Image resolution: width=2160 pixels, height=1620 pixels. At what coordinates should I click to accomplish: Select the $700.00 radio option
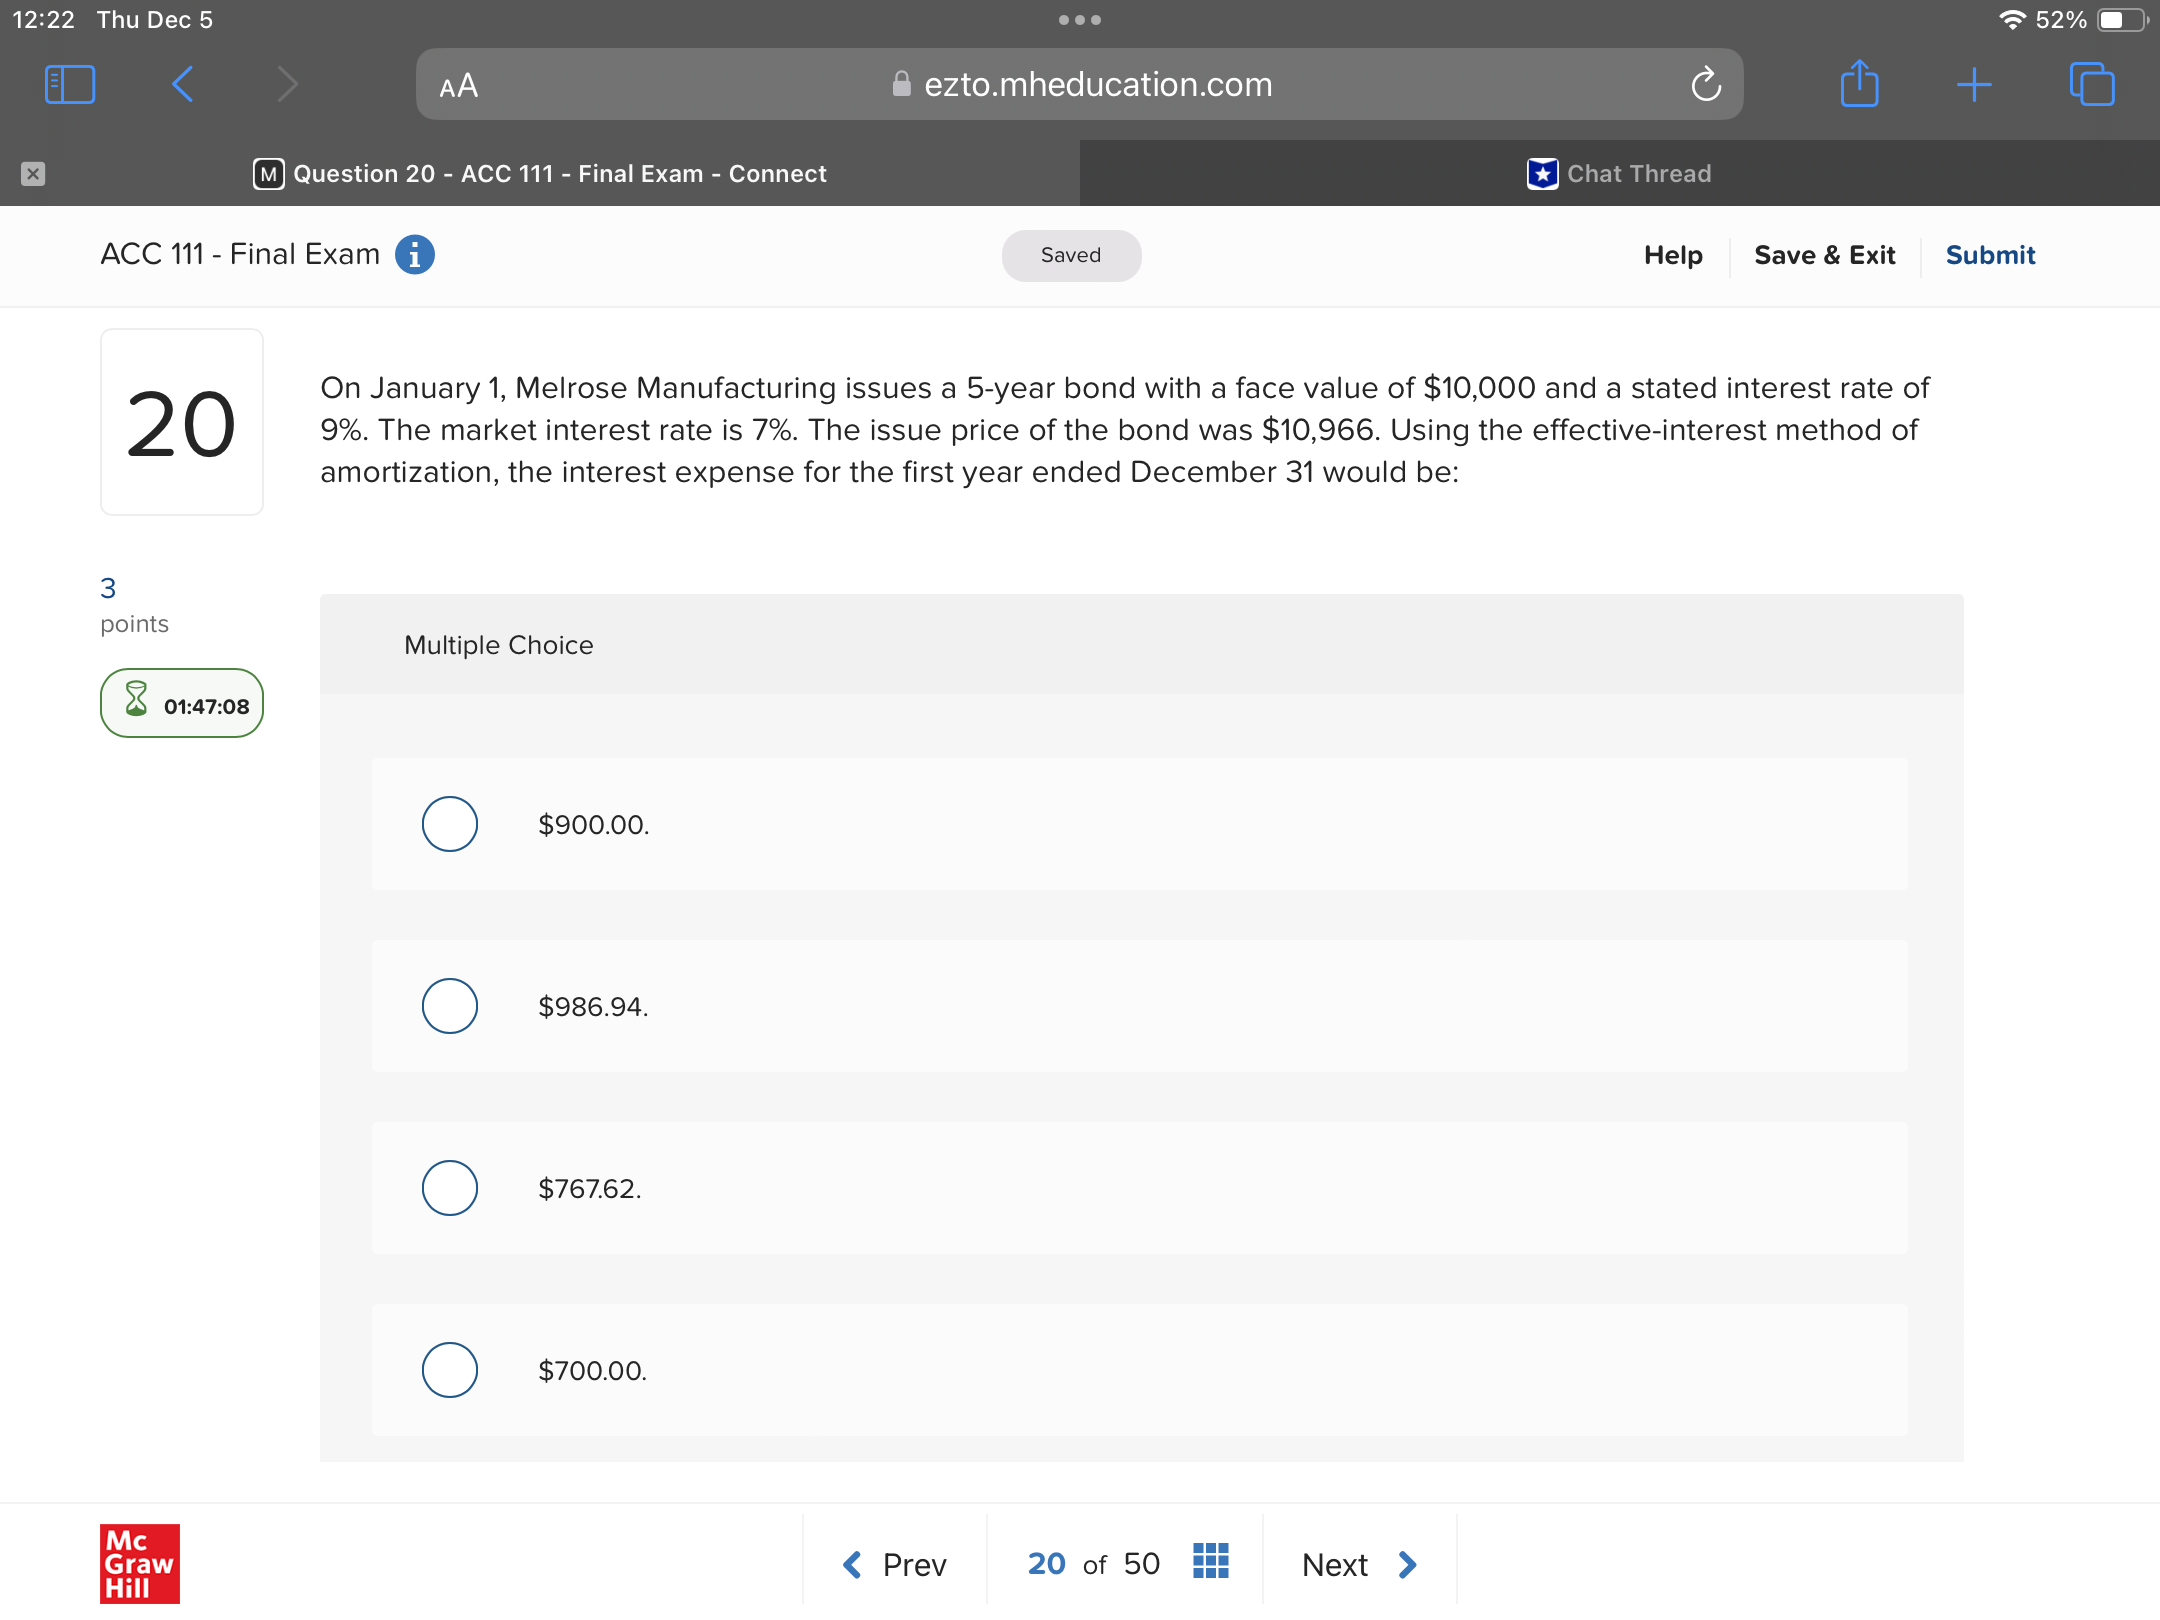click(x=450, y=1370)
